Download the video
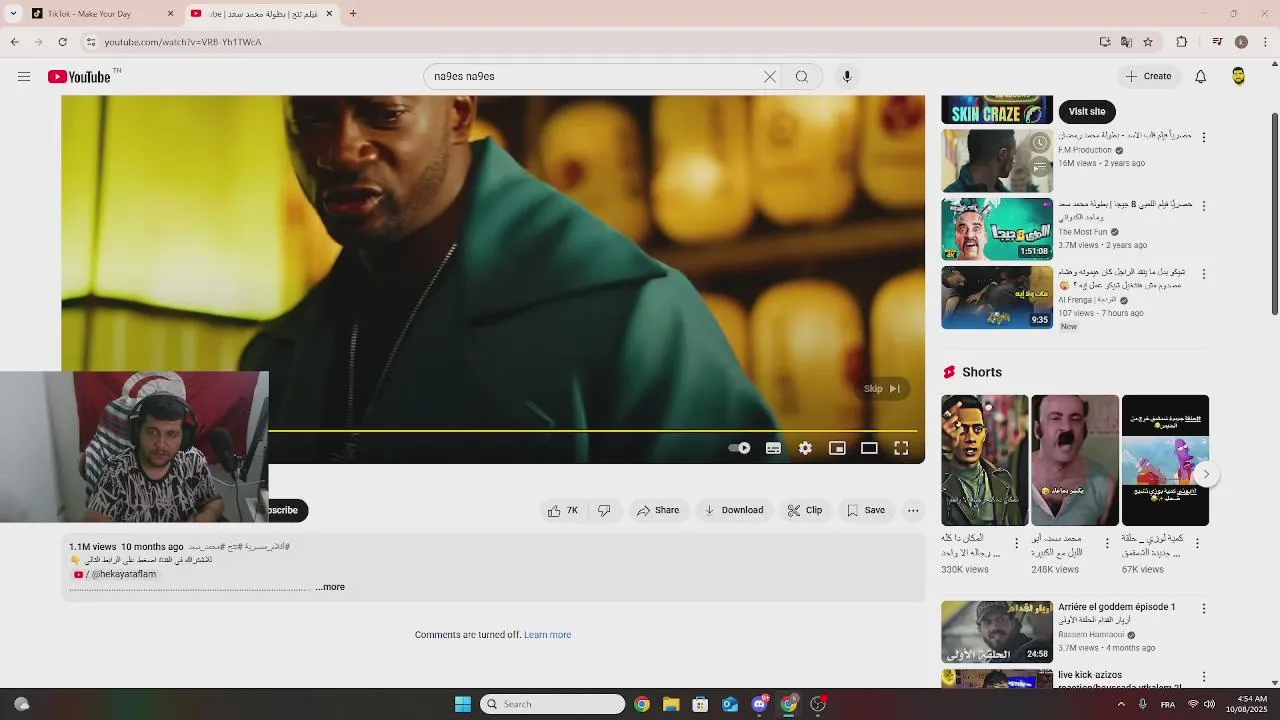This screenshot has height=720, width=1280. coord(734,510)
